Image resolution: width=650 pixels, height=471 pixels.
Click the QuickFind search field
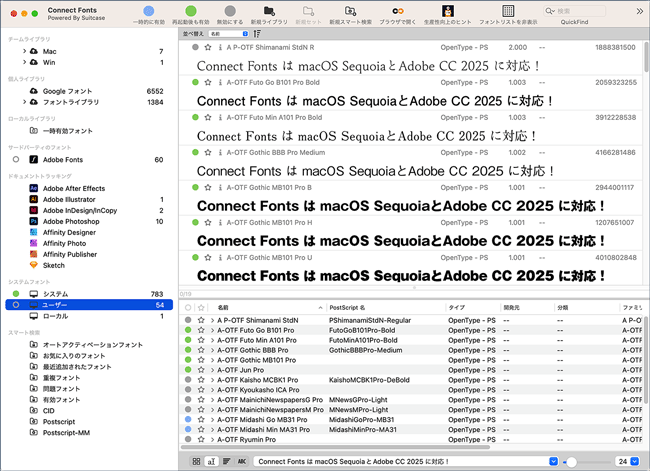tap(574, 11)
